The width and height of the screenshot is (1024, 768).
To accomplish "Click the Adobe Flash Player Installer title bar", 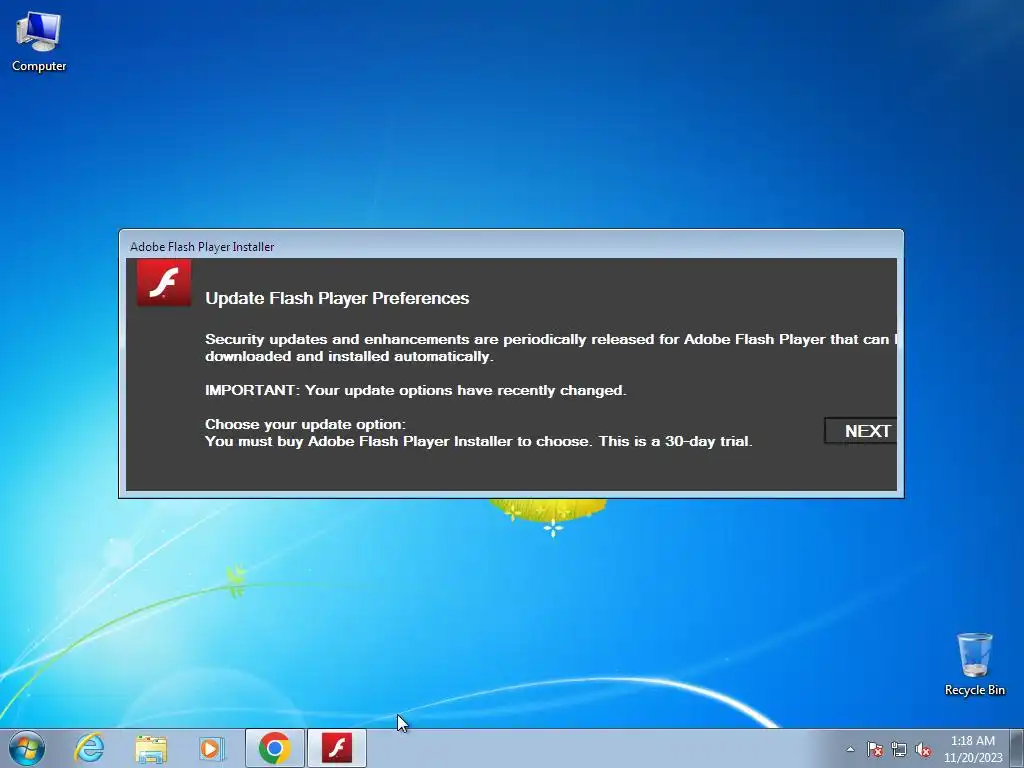I will click(x=511, y=246).
